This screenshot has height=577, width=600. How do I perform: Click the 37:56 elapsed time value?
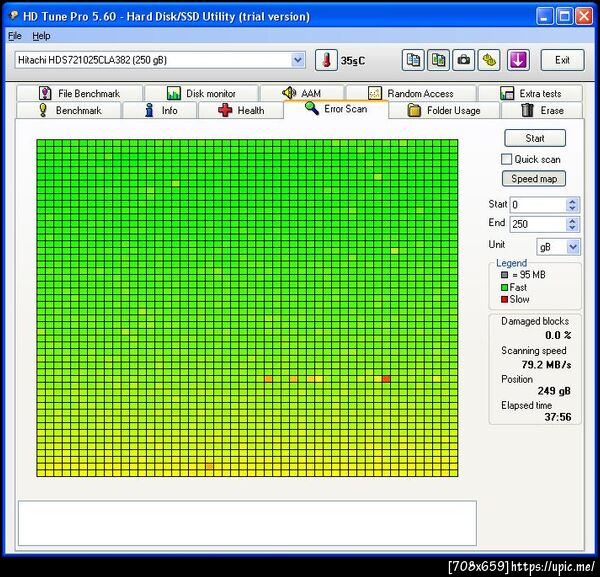click(558, 417)
